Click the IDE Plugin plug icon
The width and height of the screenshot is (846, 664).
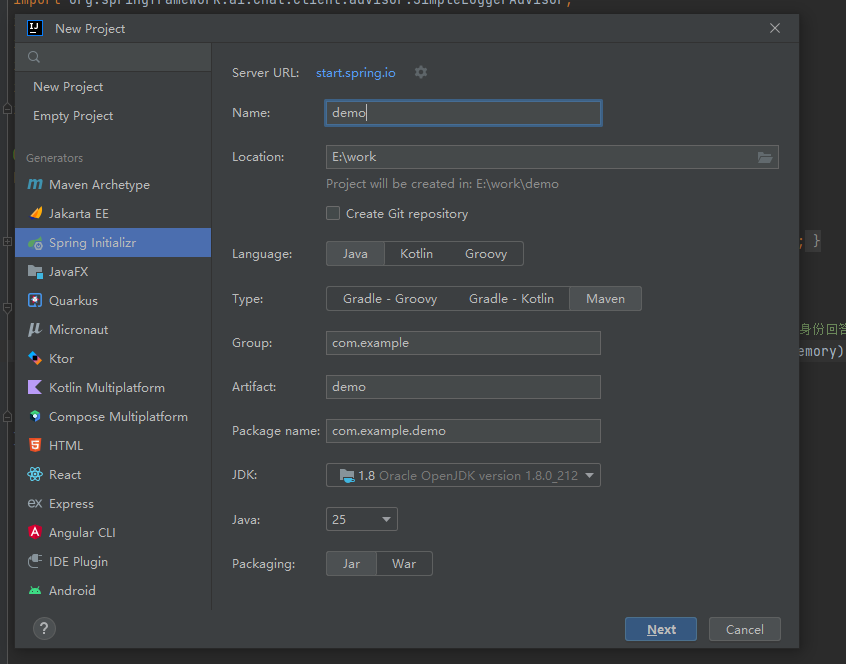[x=35, y=561]
